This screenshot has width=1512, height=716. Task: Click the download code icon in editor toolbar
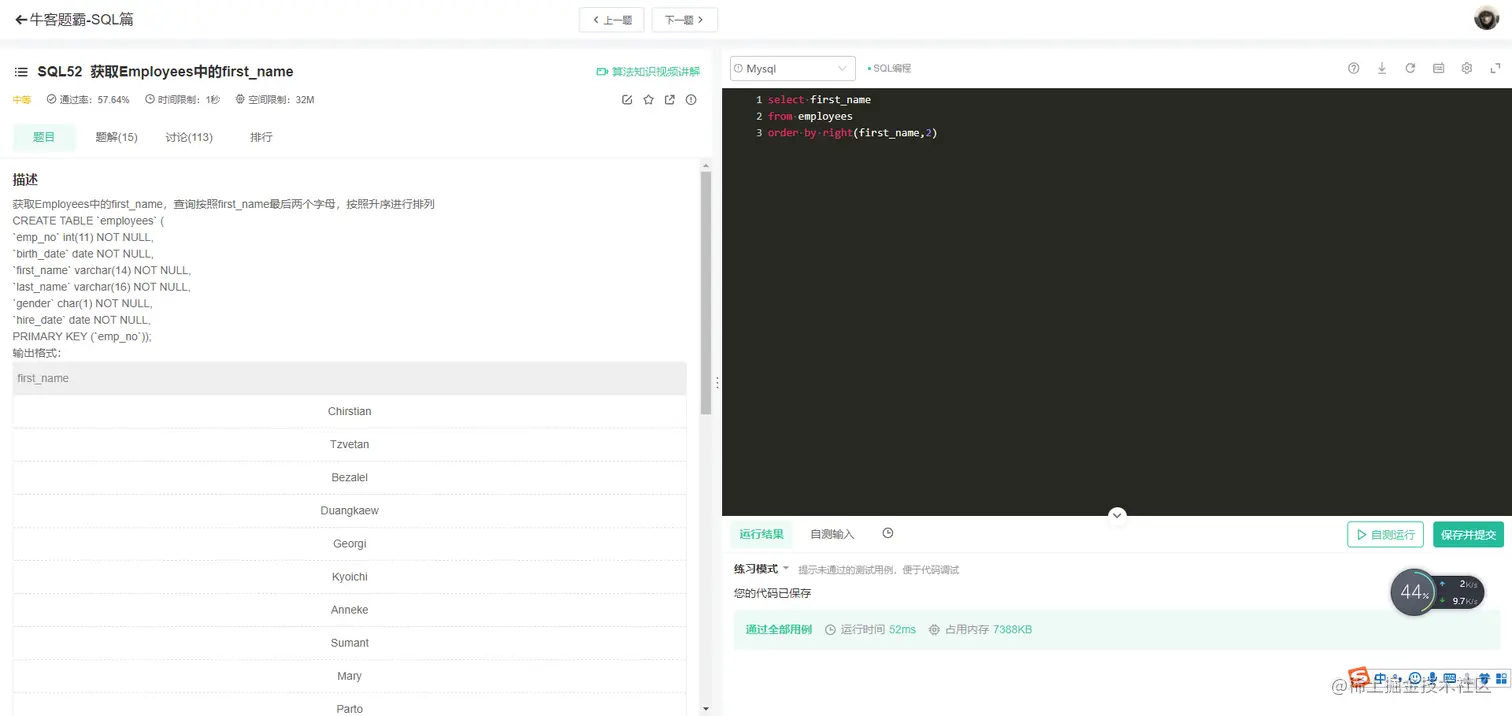pos(1382,68)
